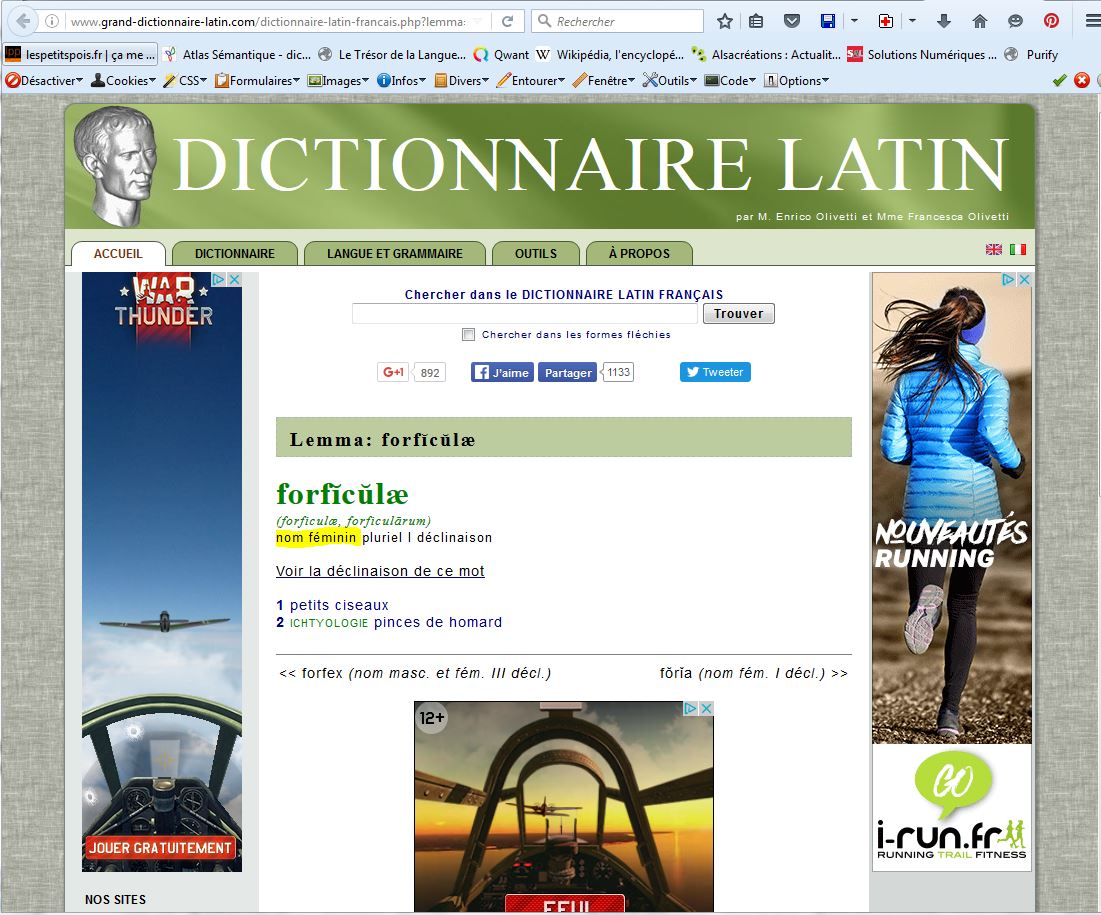Viewport: 1101px width, 915px height.
Task: Select the LANGUE ET GRAMMAIRE tab
Action: [394, 254]
